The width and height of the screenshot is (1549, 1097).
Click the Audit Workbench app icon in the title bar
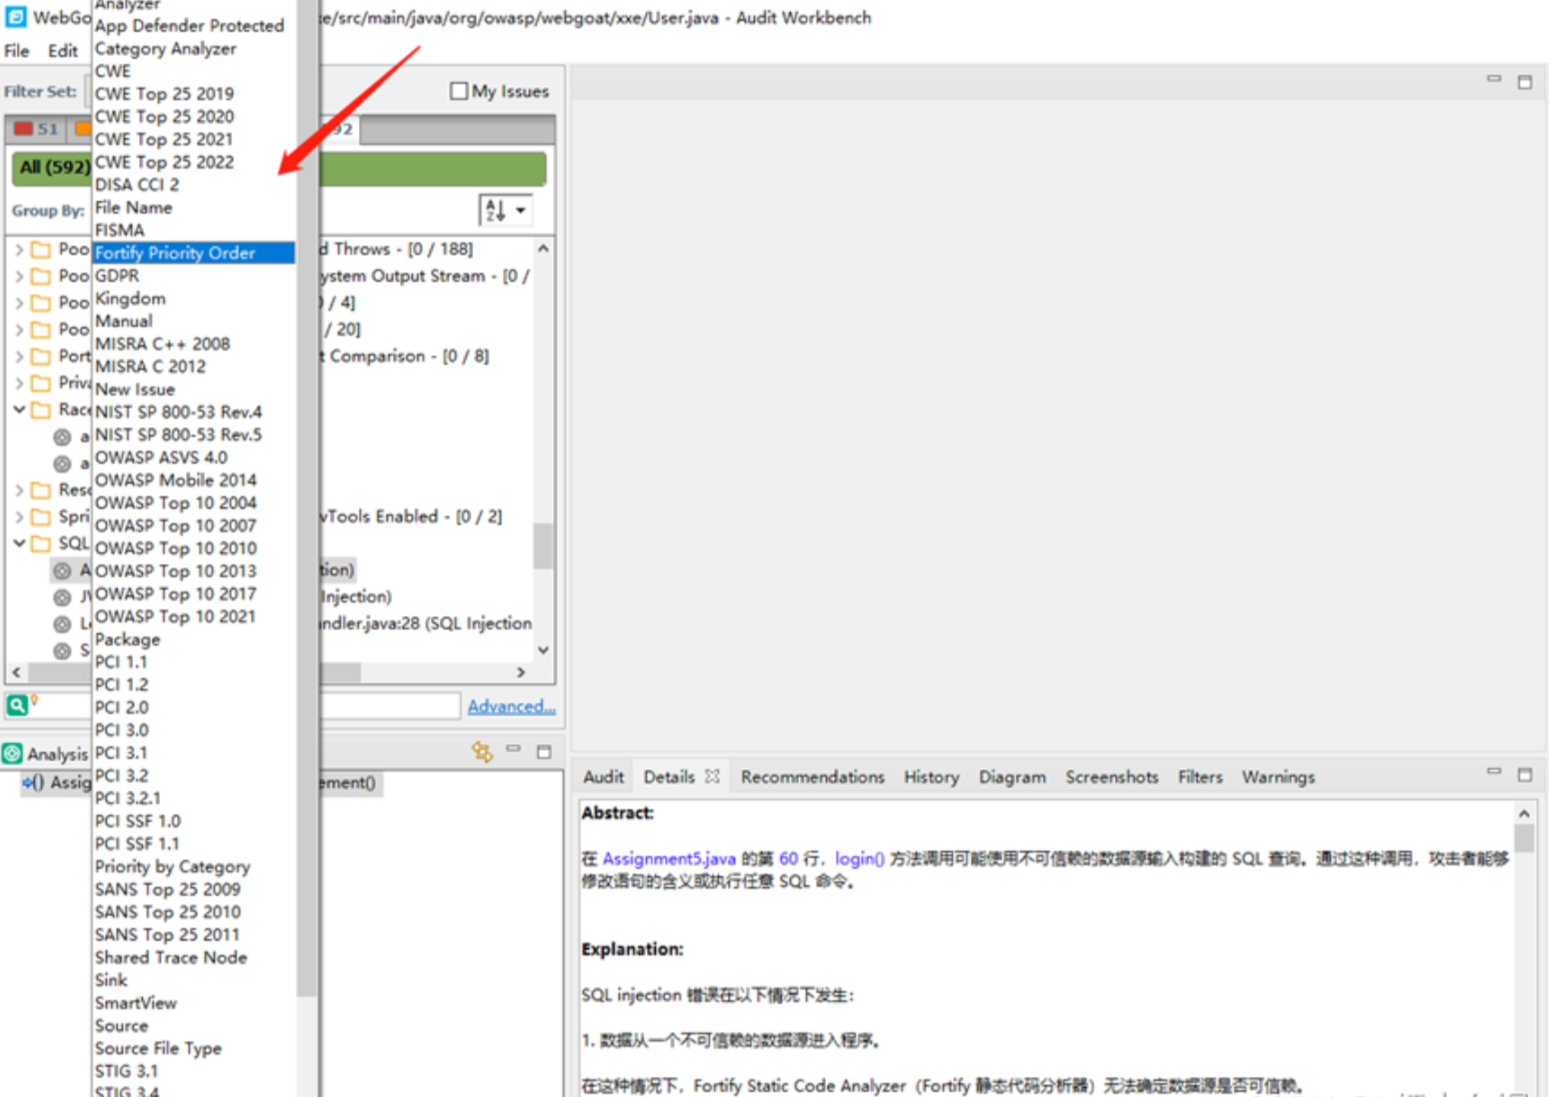[16, 17]
